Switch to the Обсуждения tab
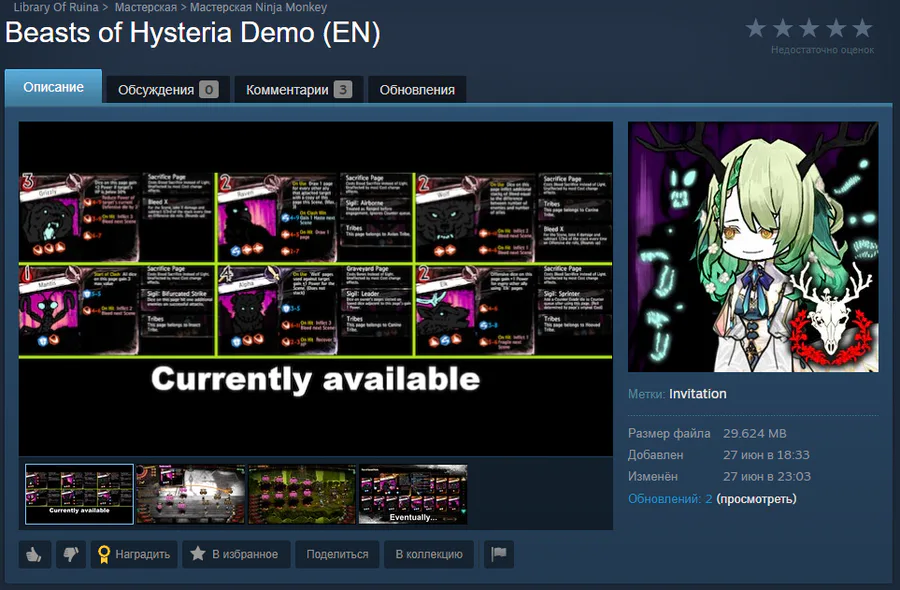Screen dimensions: 900x590 coord(168,90)
